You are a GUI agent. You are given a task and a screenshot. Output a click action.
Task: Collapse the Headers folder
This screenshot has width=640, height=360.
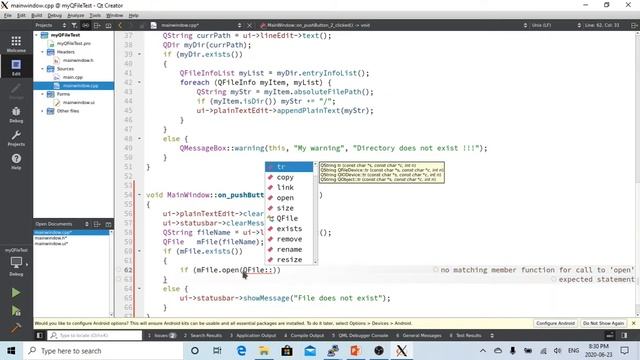point(42,52)
